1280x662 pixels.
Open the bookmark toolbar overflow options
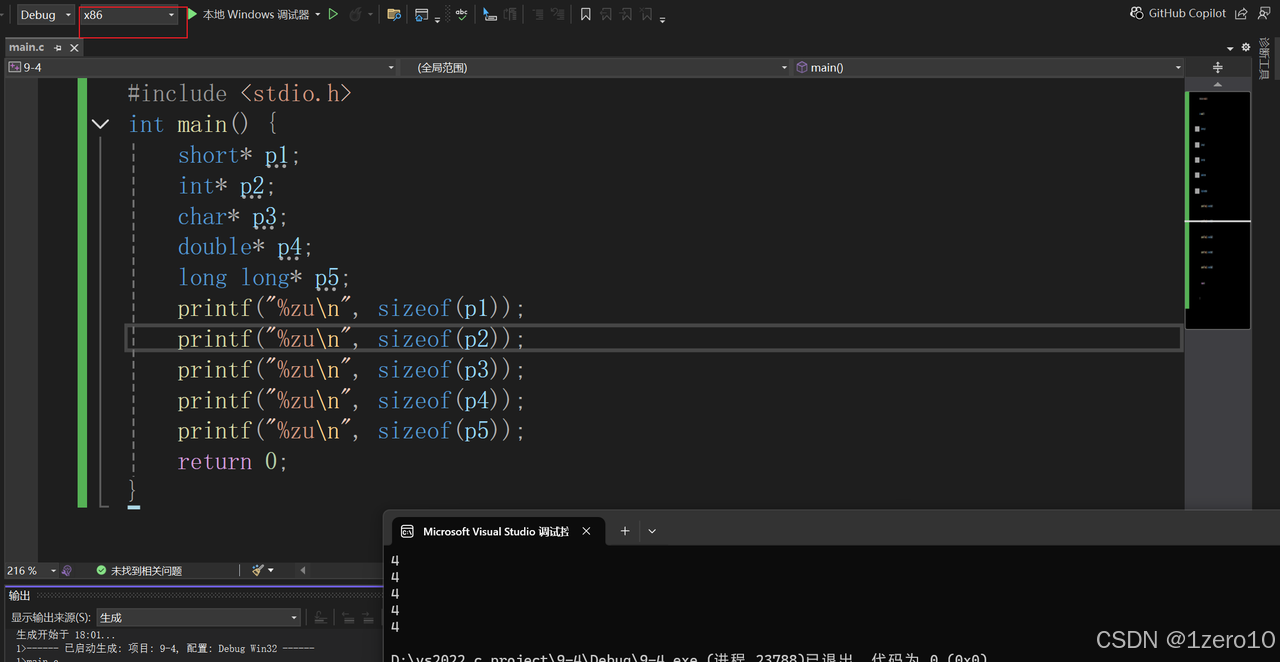pos(663,19)
